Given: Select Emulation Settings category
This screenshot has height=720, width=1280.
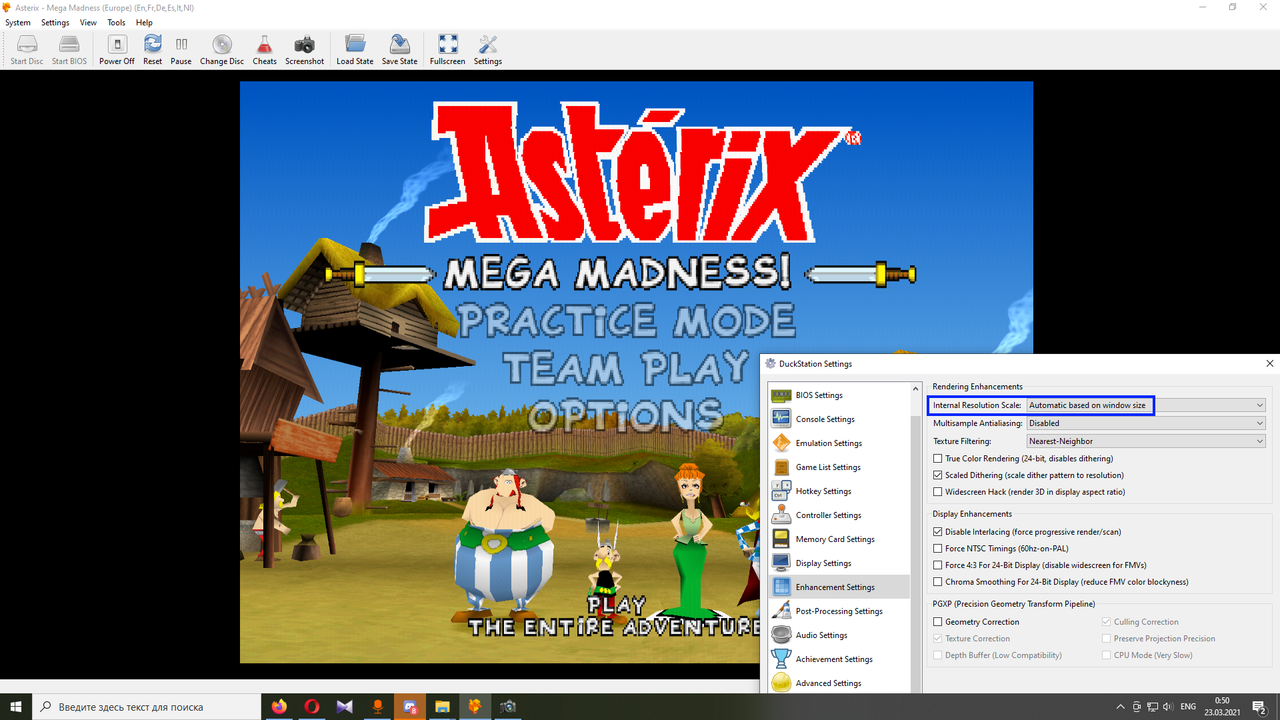Looking at the screenshot, I should pyautogui.click(x=839, y=443).
